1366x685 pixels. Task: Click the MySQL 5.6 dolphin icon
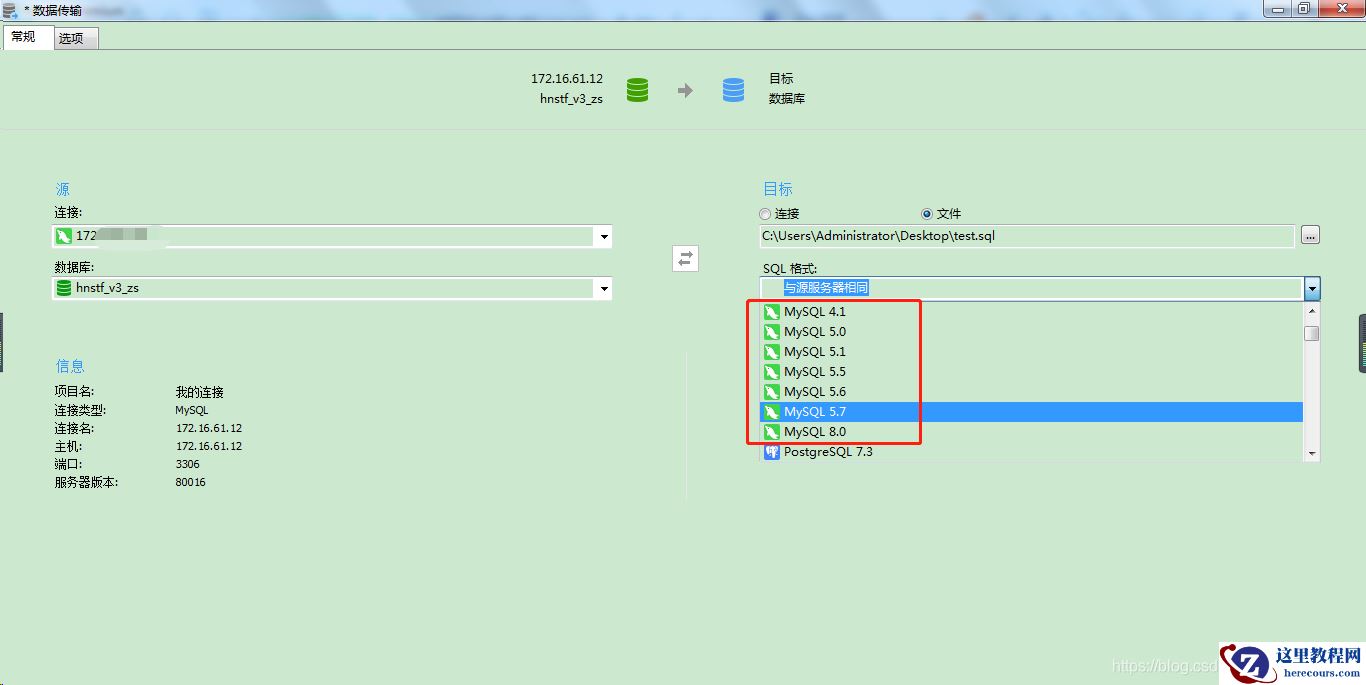coord(771,392)
